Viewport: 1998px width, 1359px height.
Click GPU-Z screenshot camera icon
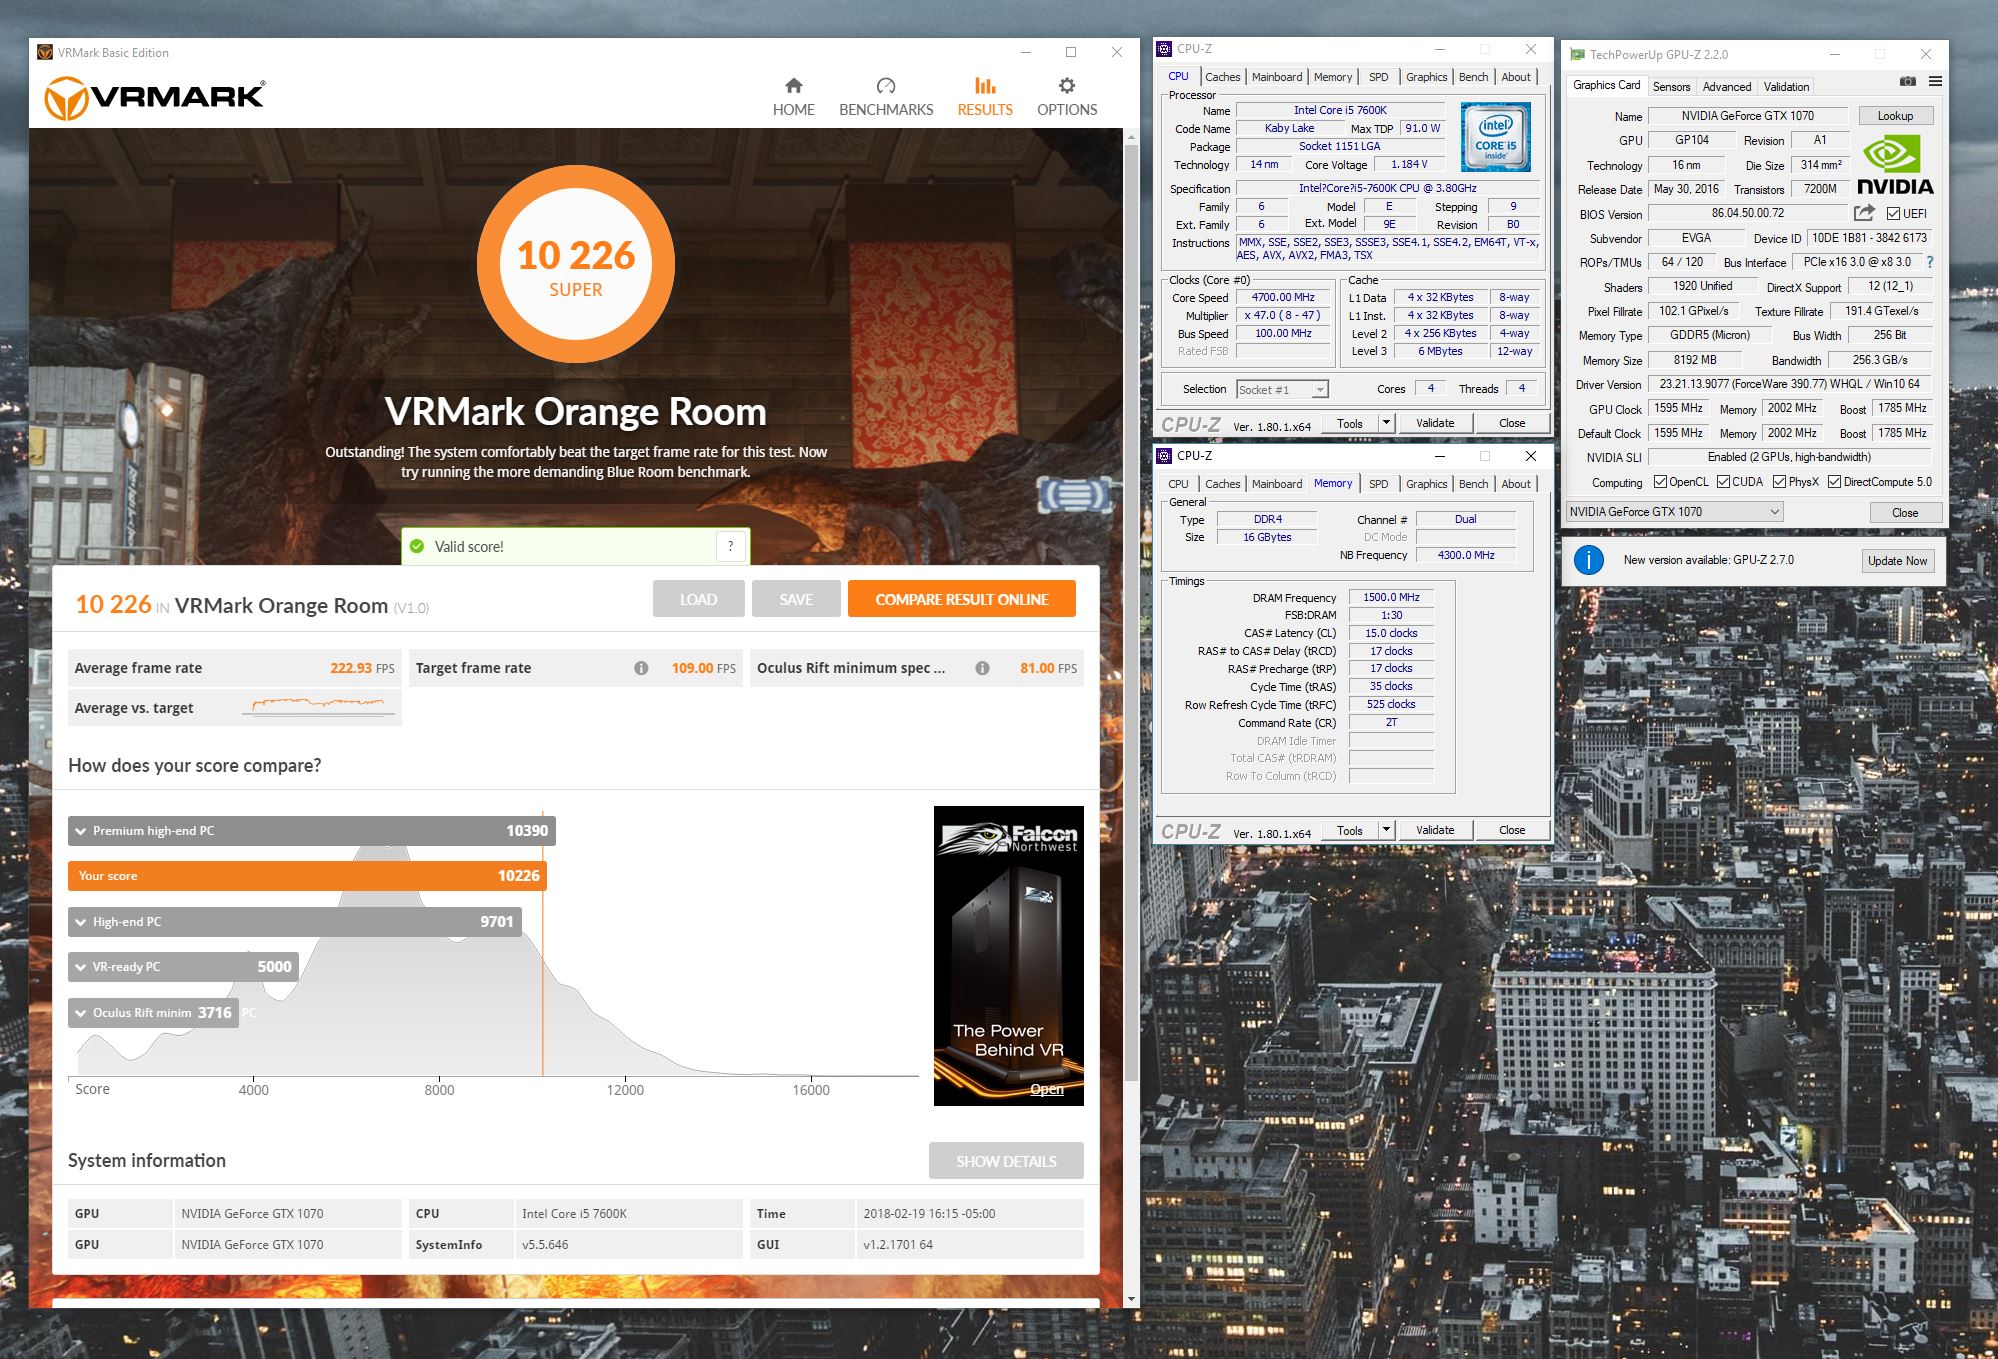click(1907, 82)
